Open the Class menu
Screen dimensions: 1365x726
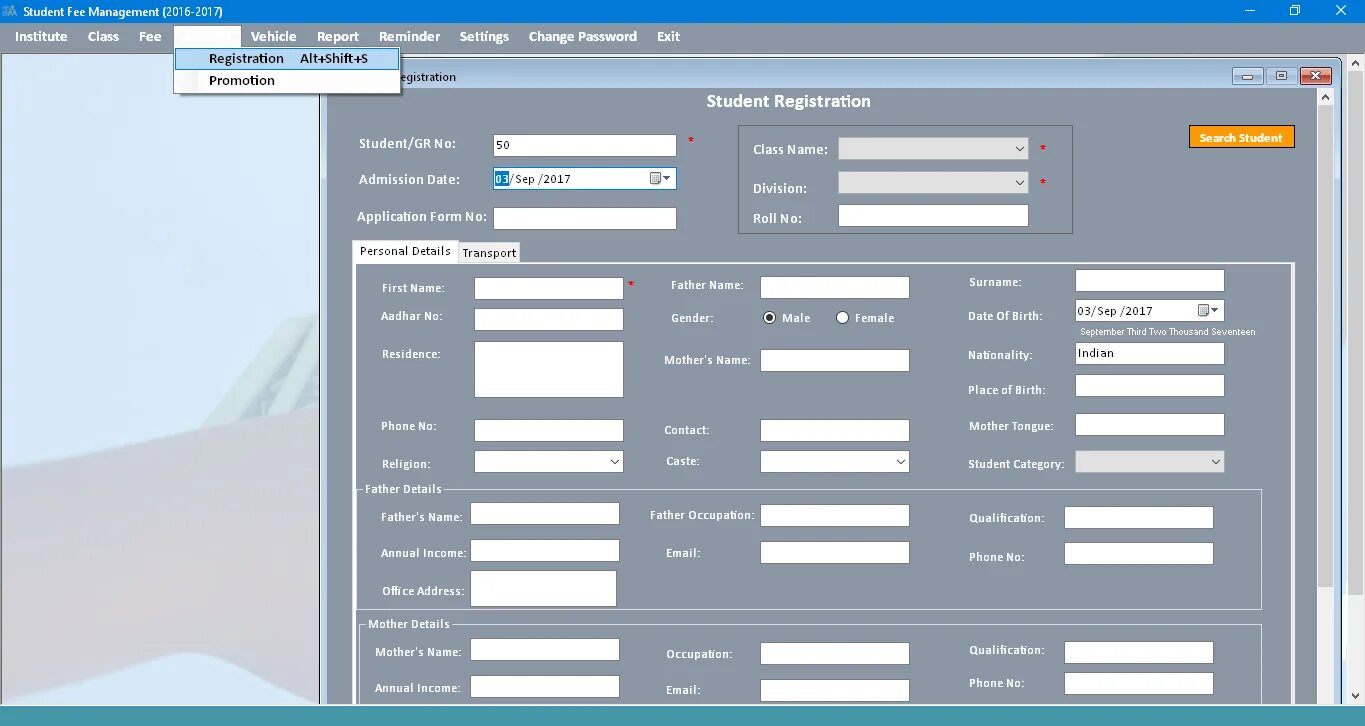point(103,36)
